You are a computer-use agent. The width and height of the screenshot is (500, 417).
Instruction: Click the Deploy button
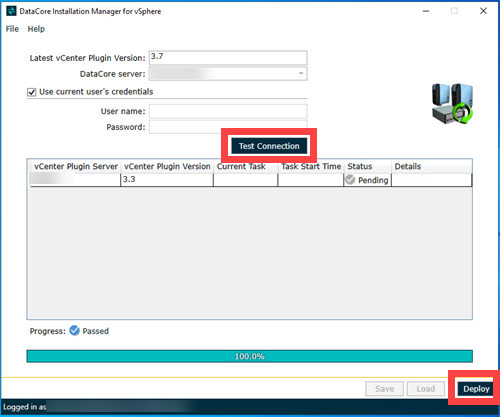pos(476,389)
